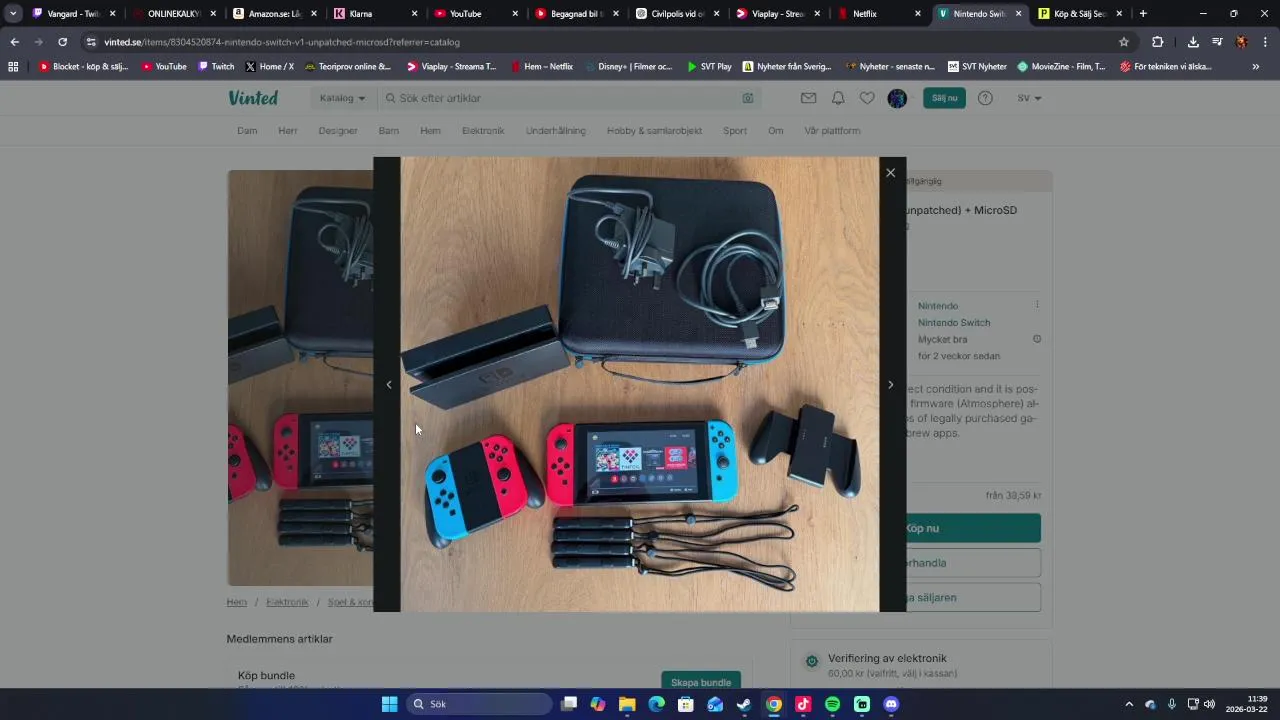Open Spotify from the taskbar
This screenshot has height=720, width=1280.
click(832, 704)
